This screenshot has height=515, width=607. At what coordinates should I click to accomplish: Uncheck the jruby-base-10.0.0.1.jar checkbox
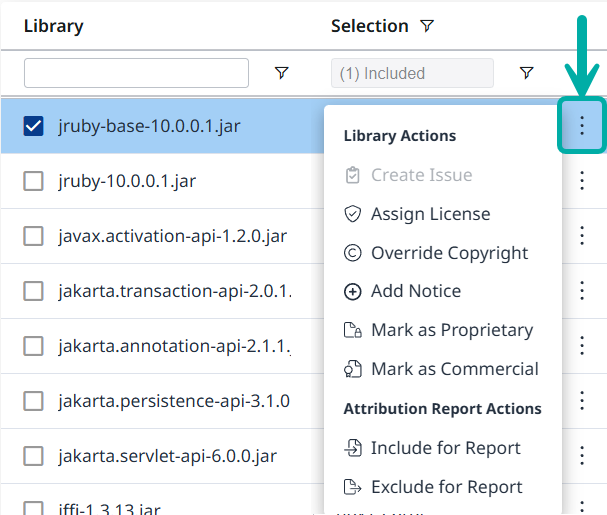tap(33, 126)
